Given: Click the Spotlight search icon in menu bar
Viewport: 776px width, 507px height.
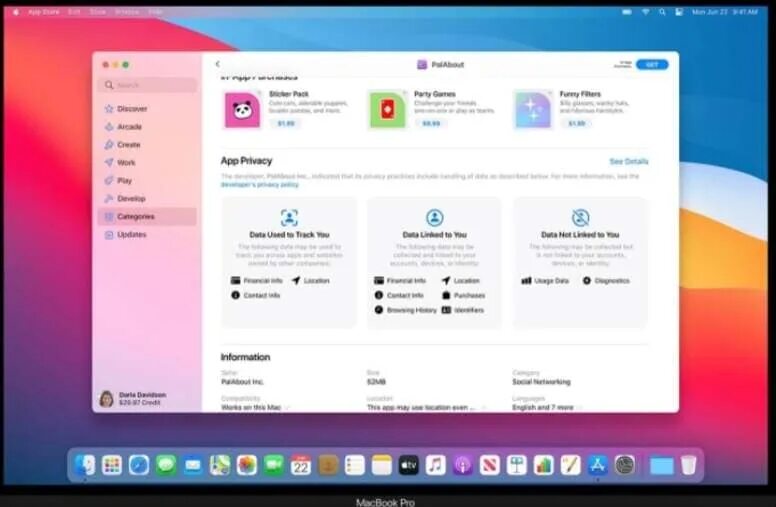Looking at the screenshot, I should coord(662,12).
